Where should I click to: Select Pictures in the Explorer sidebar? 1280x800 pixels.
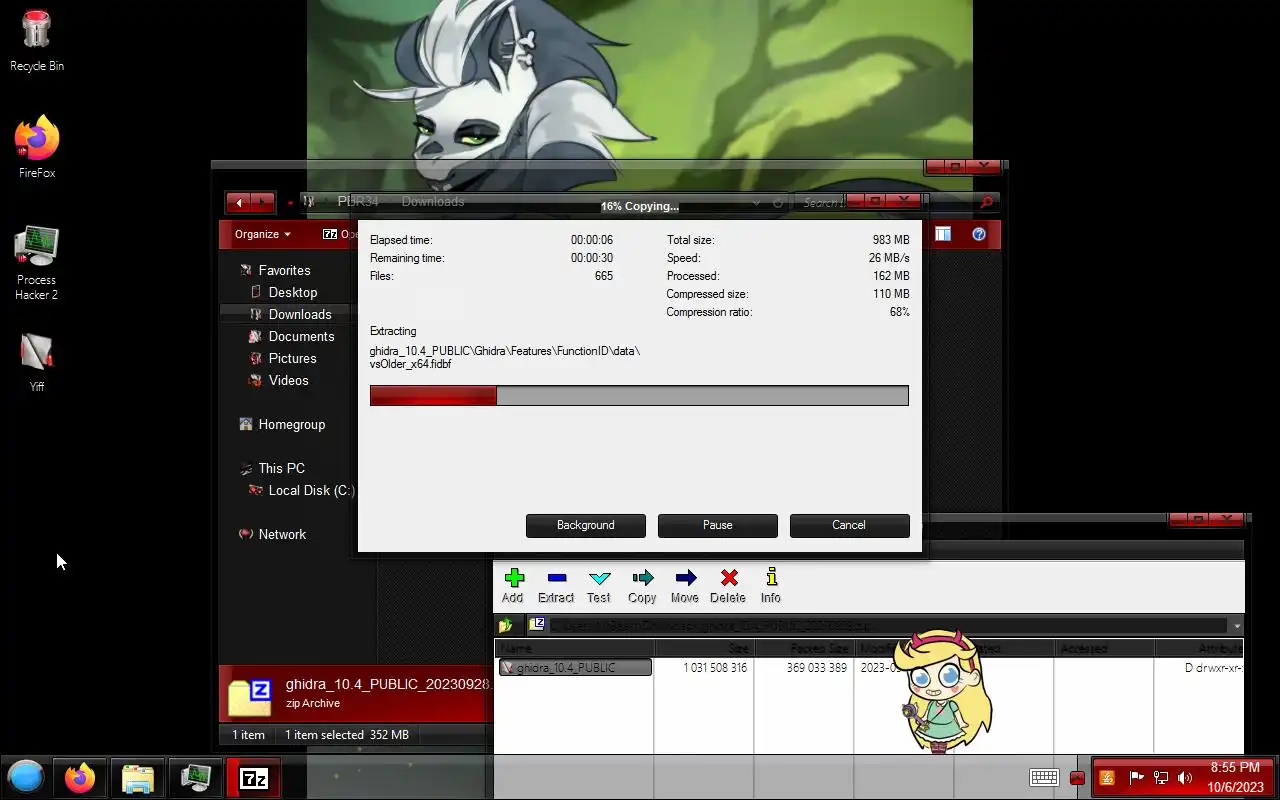(292, 358)
